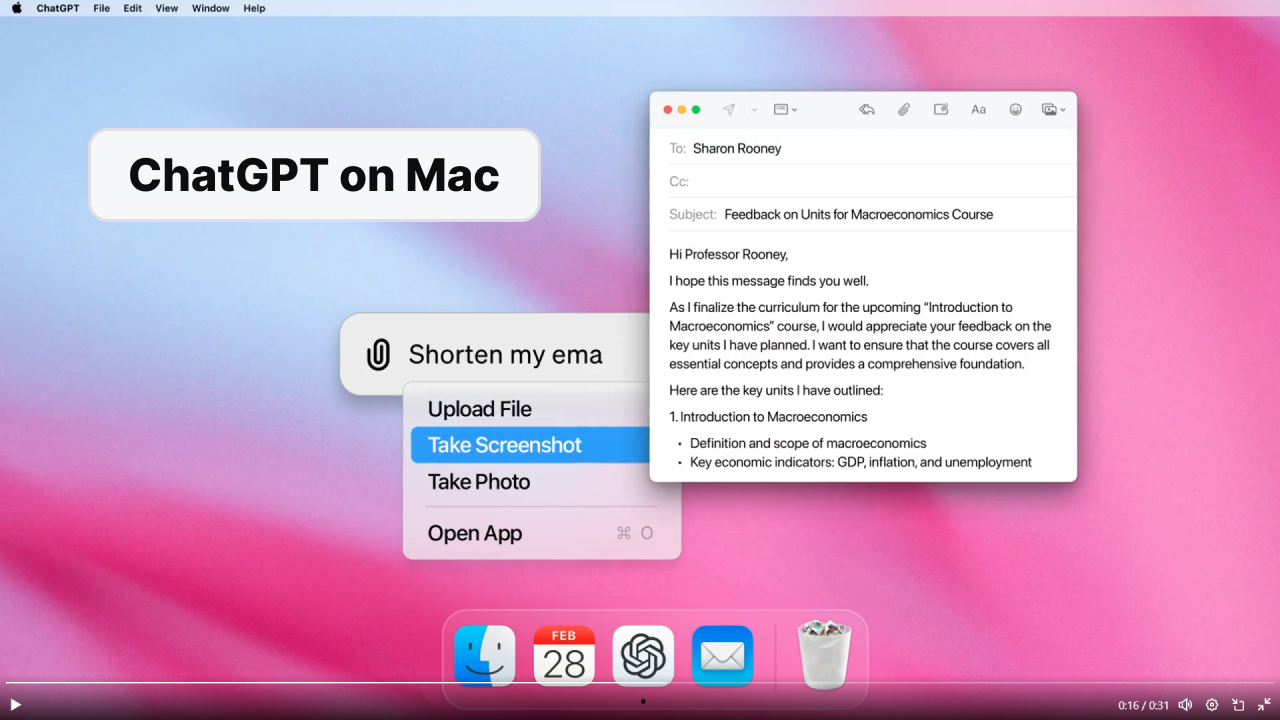This screenshot has width=1280, height=720.
Task: Play the video
Action: pyautogui.click(x=15, y=705)
